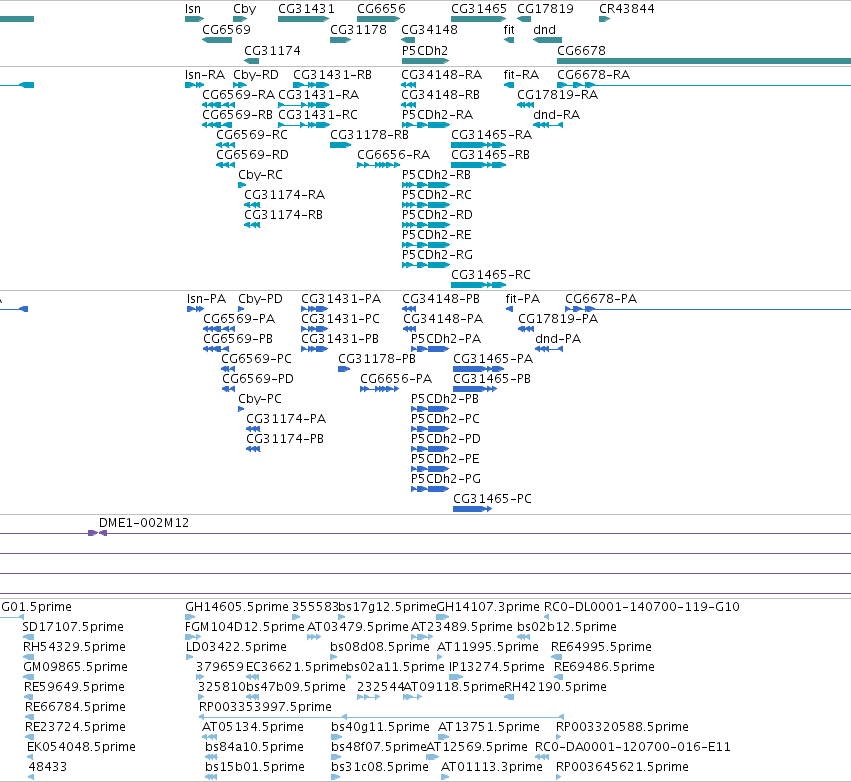Click the CG31465 gene label
Image resolution: width=851 pixels, height=782 pixels.
click(479, 9)
